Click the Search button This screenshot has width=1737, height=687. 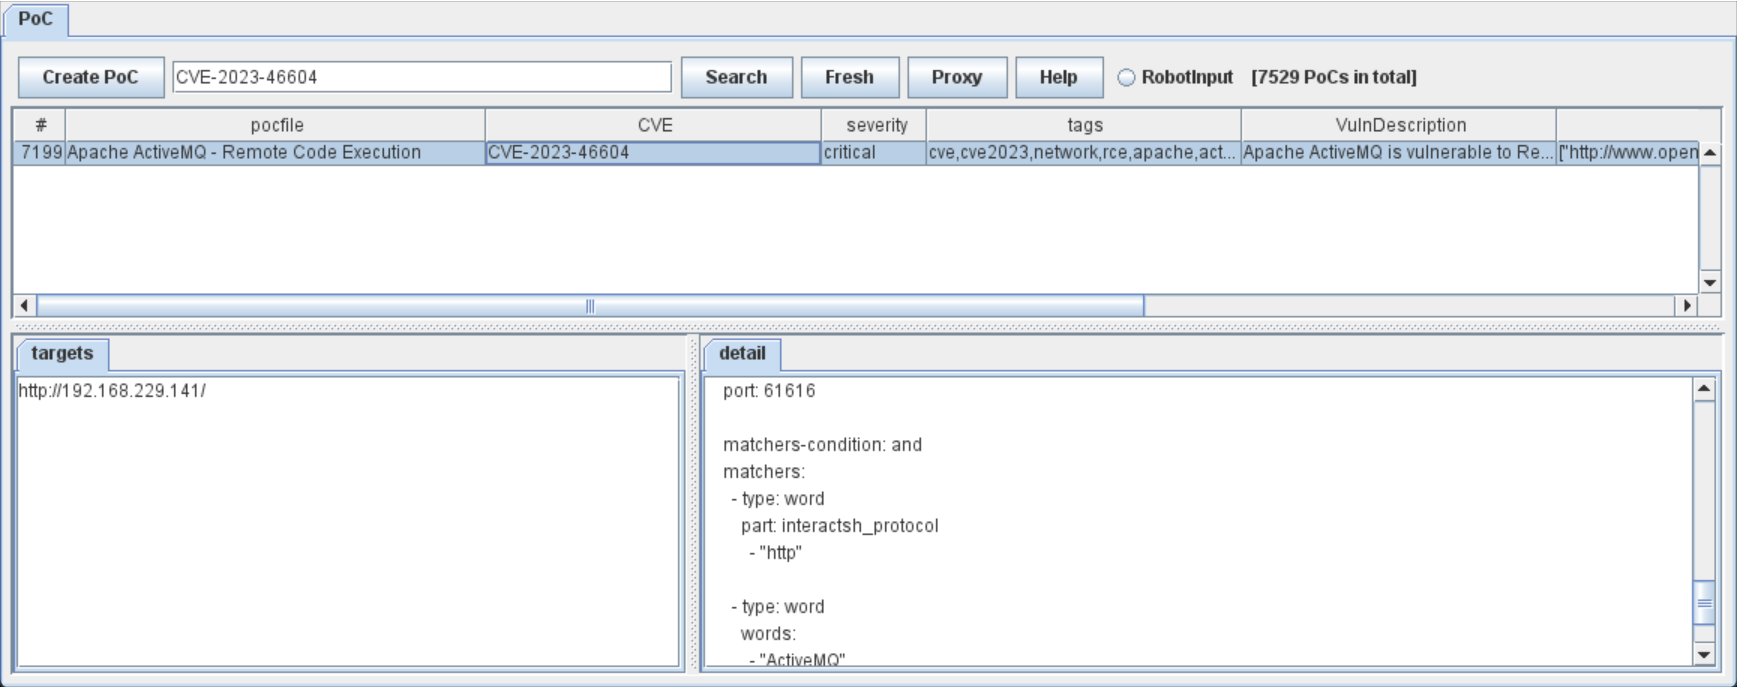pos(736,77)
